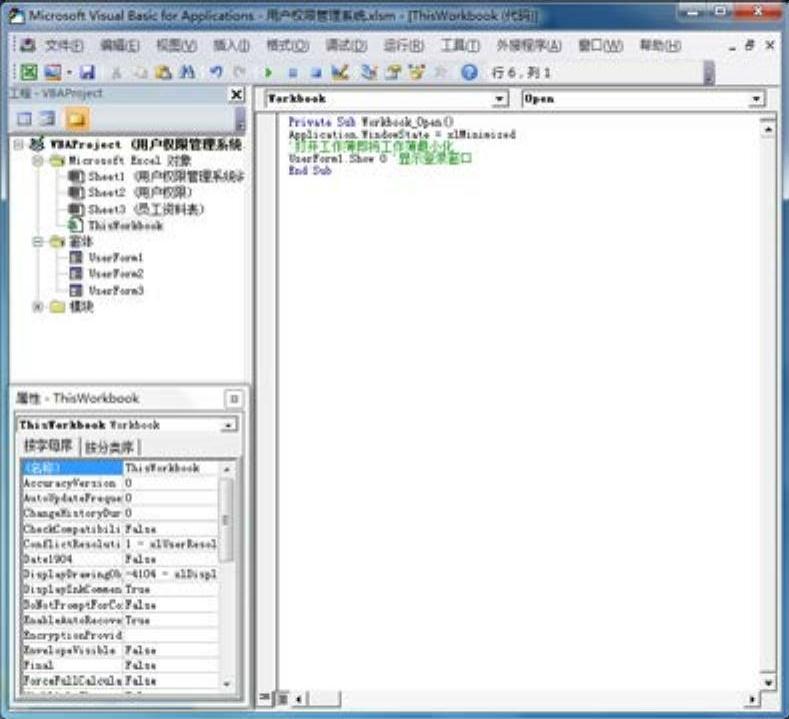Click the Break pause icon
789x719 pixels.
[293, 73]
